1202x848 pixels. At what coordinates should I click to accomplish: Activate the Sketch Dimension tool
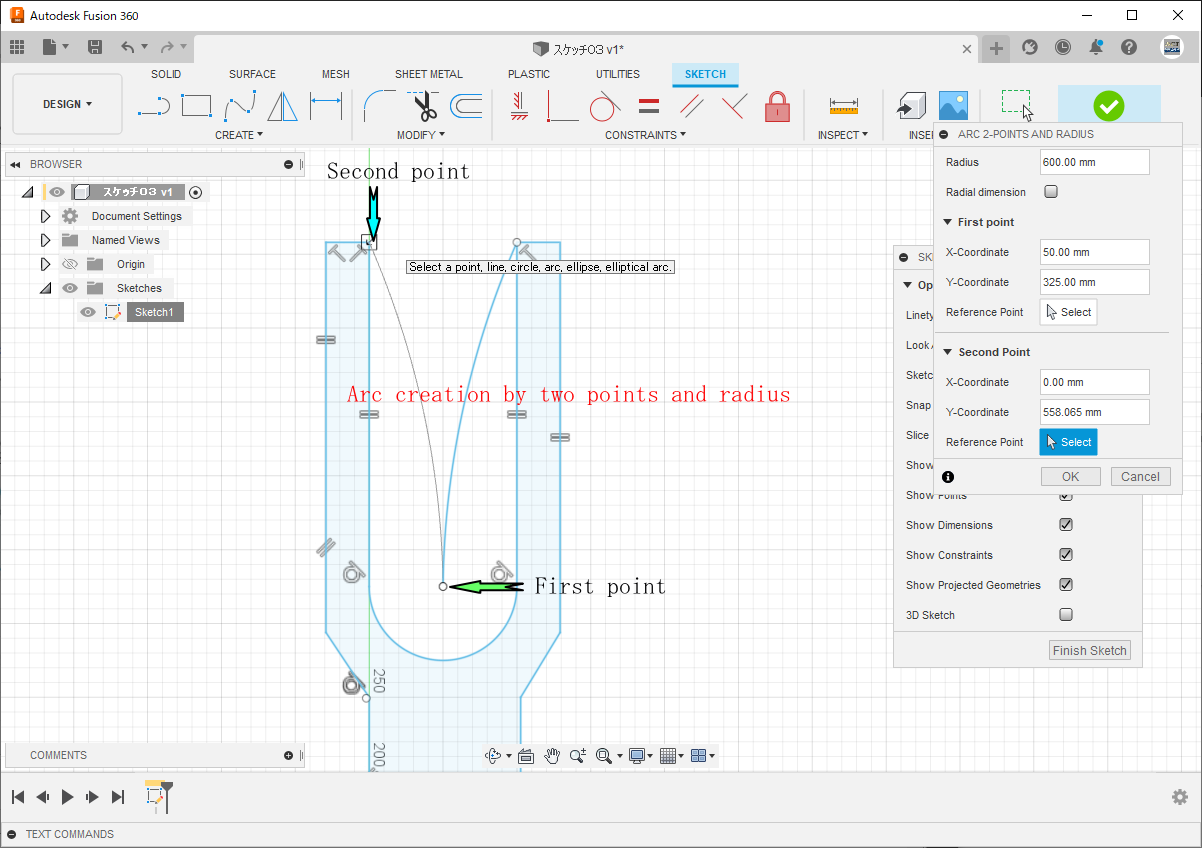(326, 105)
